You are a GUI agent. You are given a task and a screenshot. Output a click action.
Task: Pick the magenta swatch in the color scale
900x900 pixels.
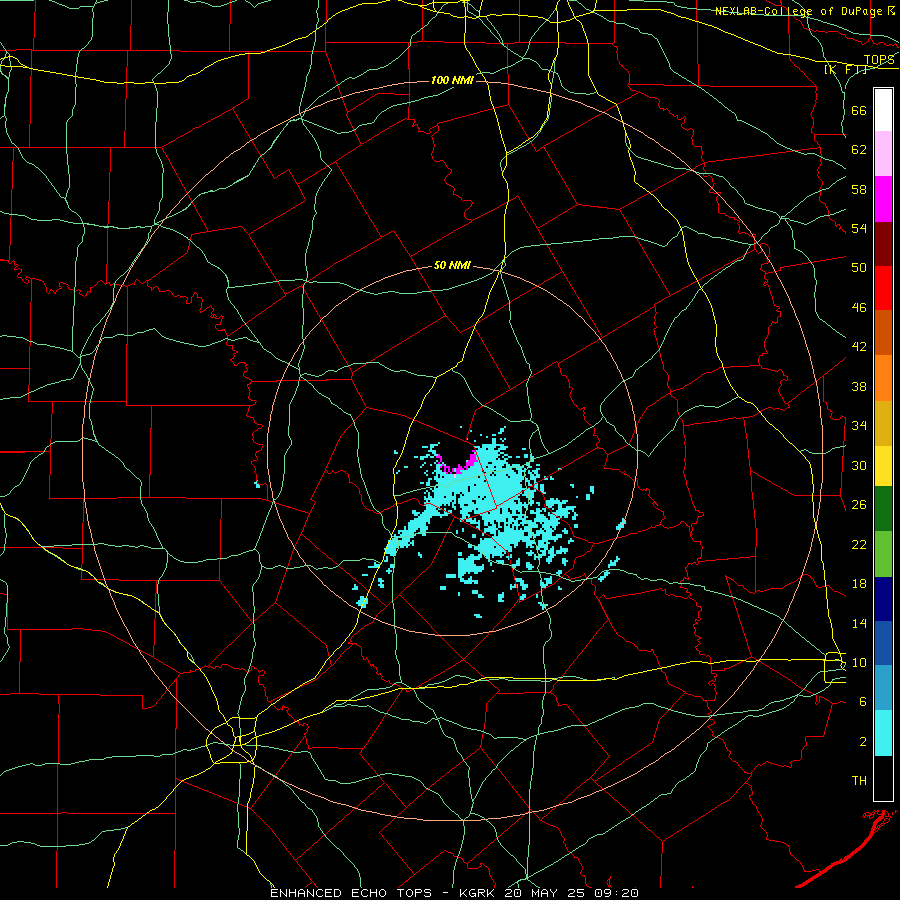883,199
